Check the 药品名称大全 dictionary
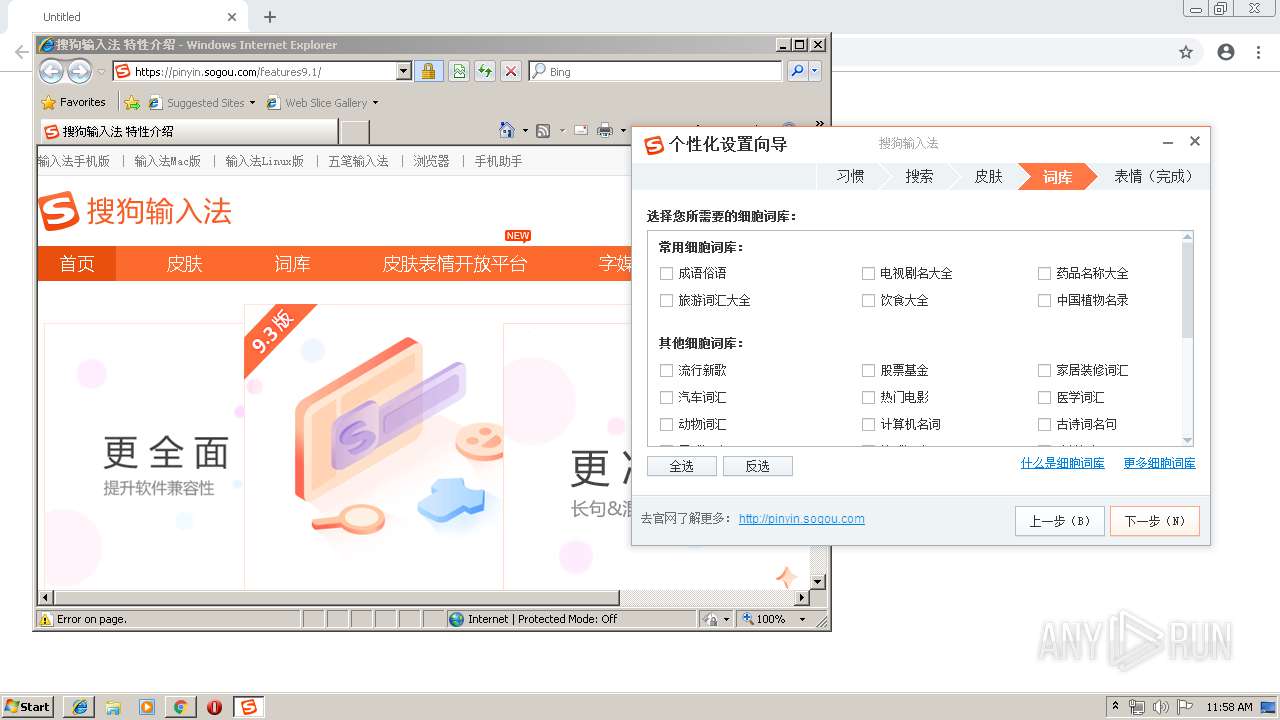 (x=1045, y=273)
